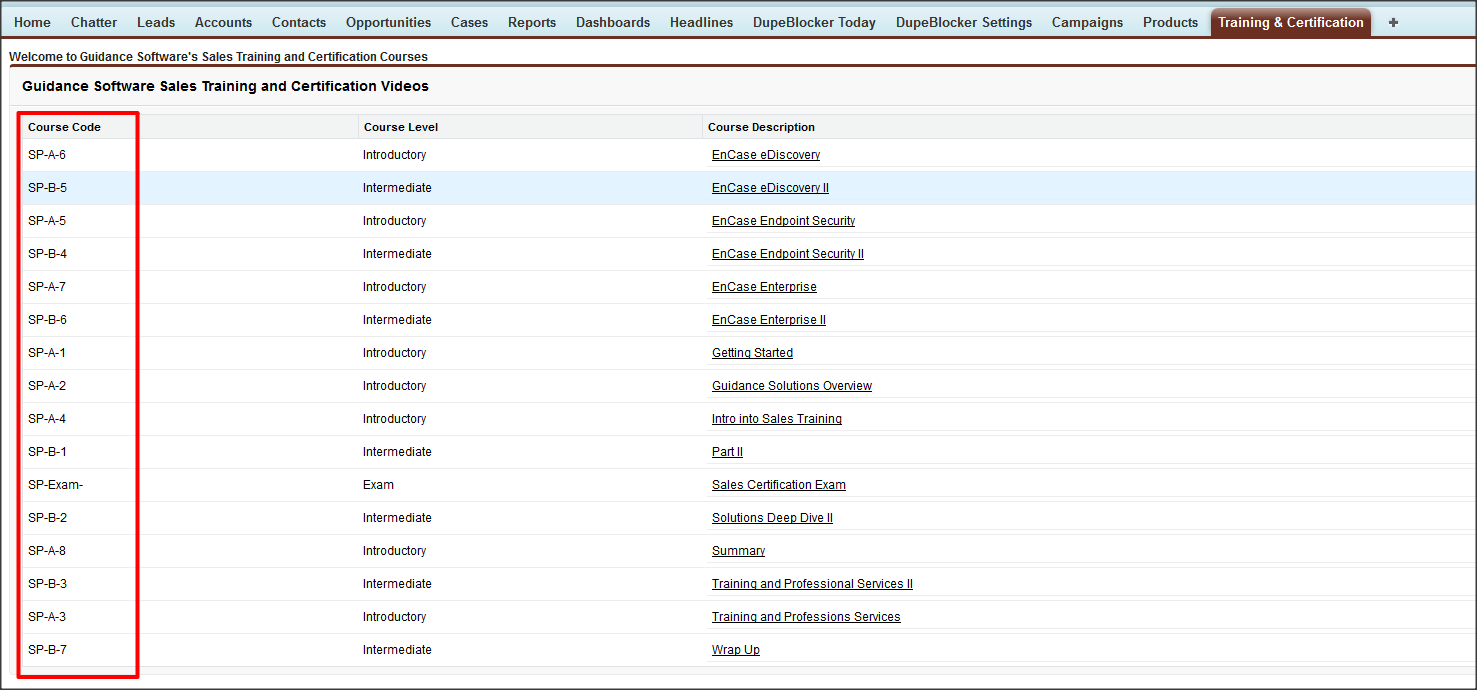Open EnCase Endpoint Security II course

pyautogui.click(x=787, y=254)
